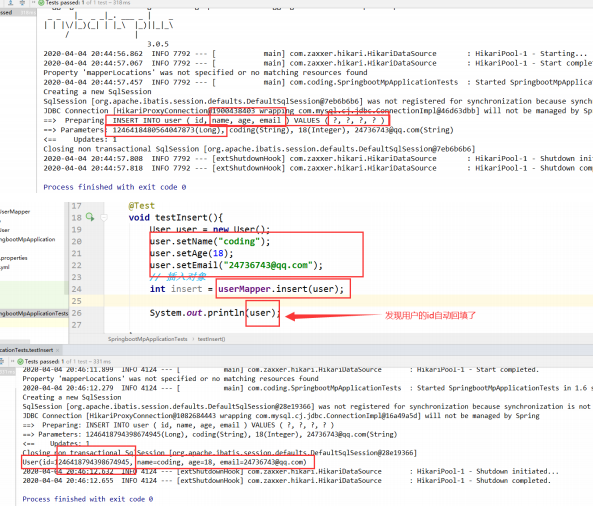The width and height of the screenshot is (609, 506).
Task: Collapse the testInsert method fold marker
Action: (x=104, y=217)
